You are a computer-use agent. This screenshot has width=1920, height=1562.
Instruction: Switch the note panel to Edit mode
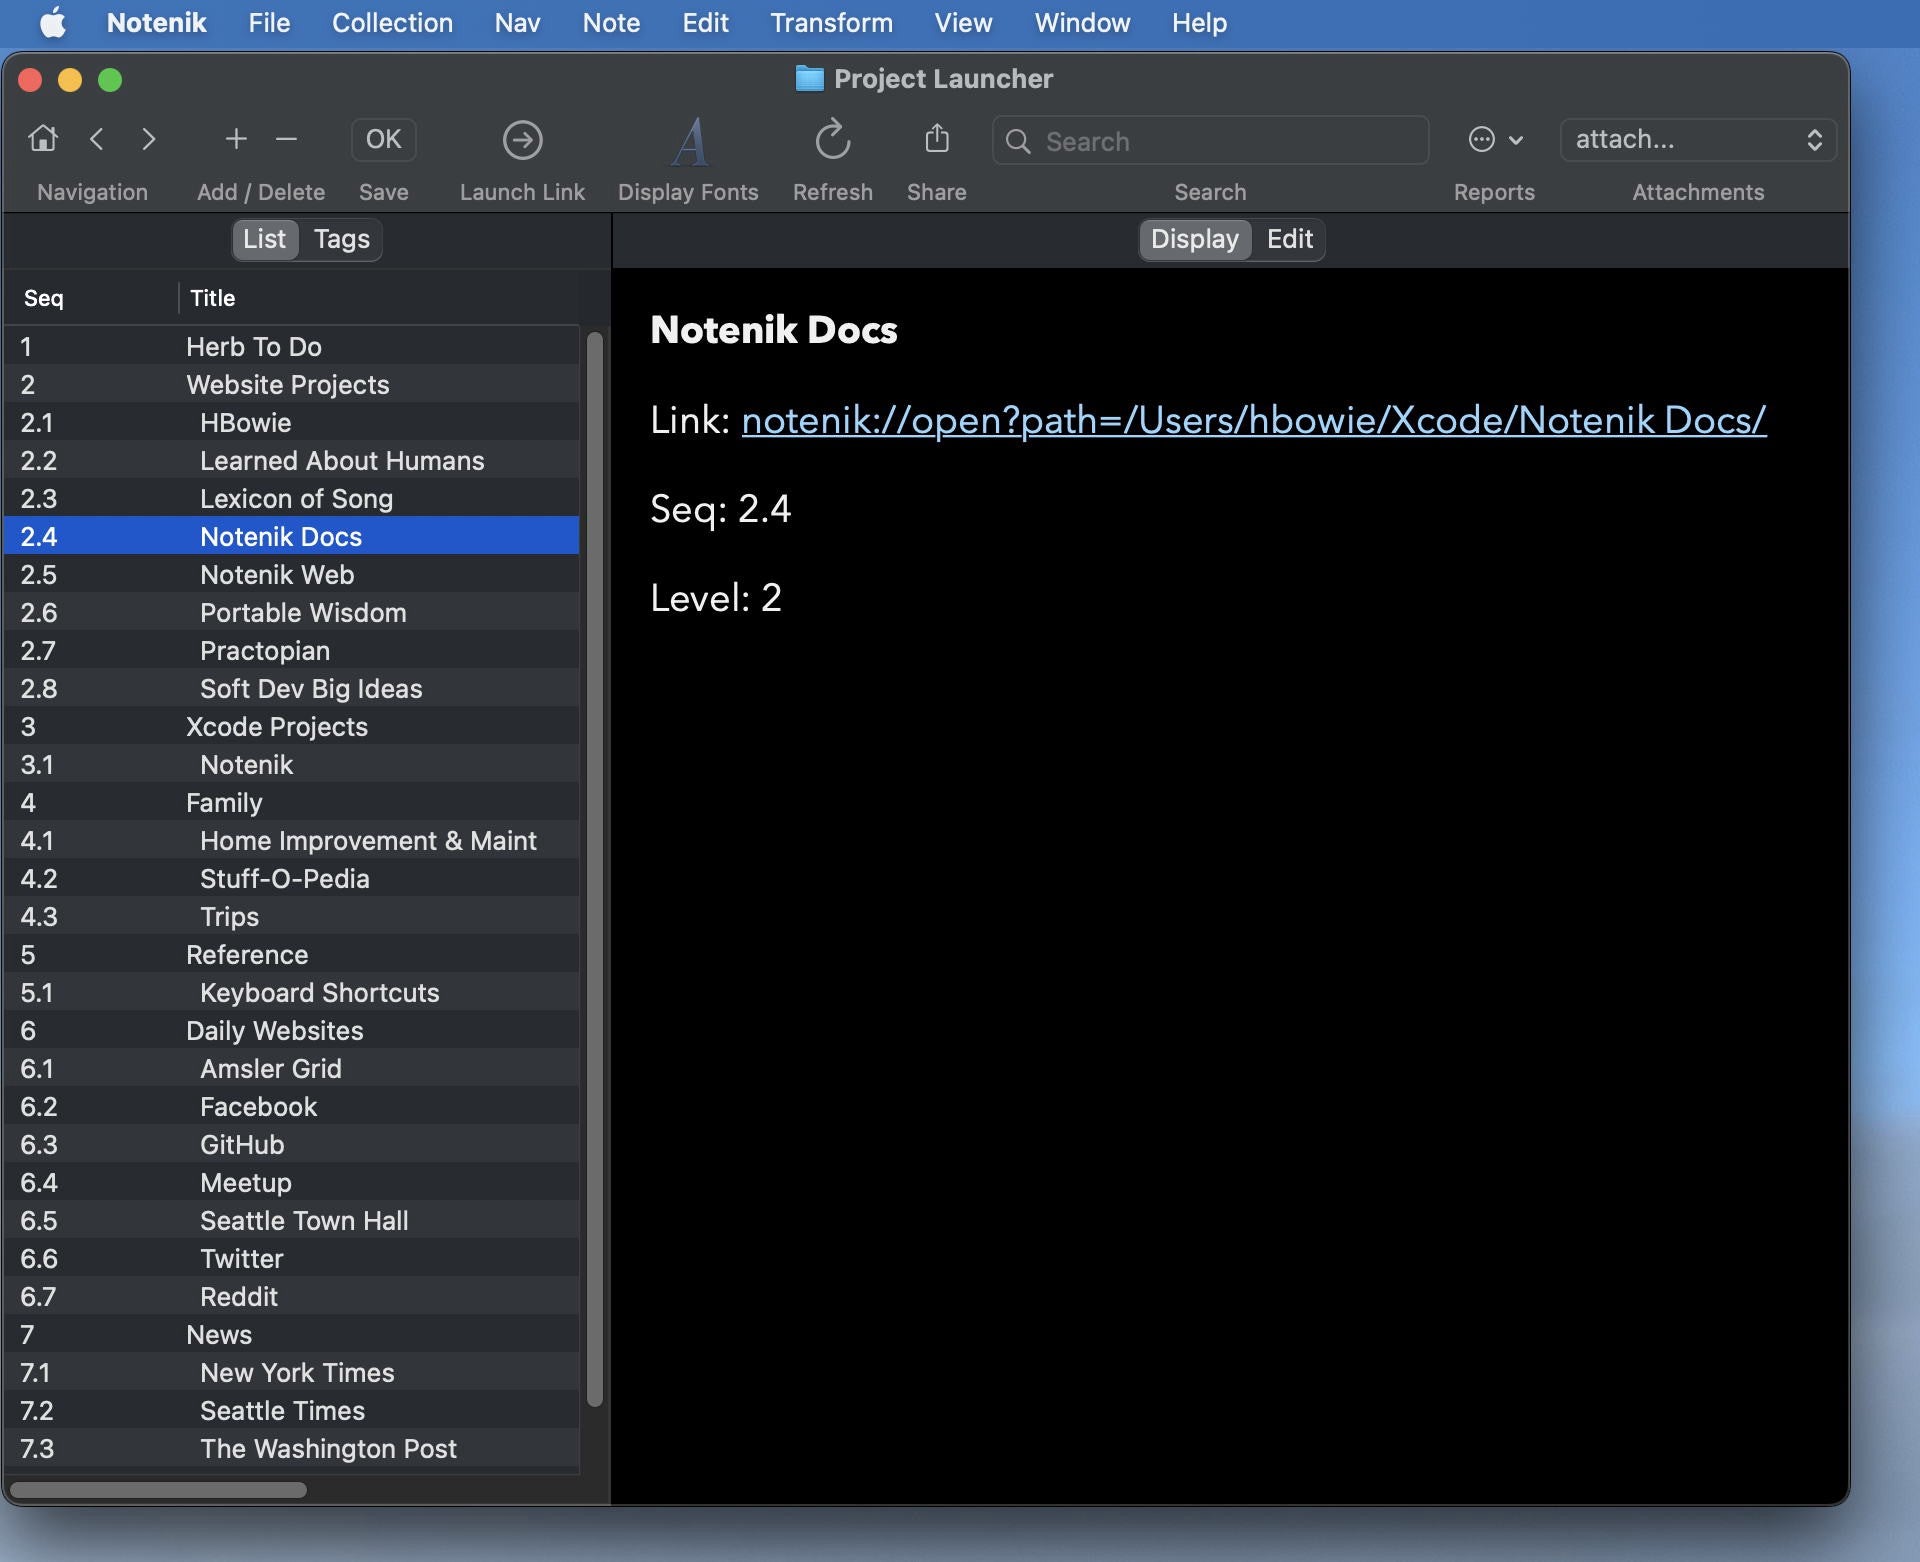(1289, 239)
